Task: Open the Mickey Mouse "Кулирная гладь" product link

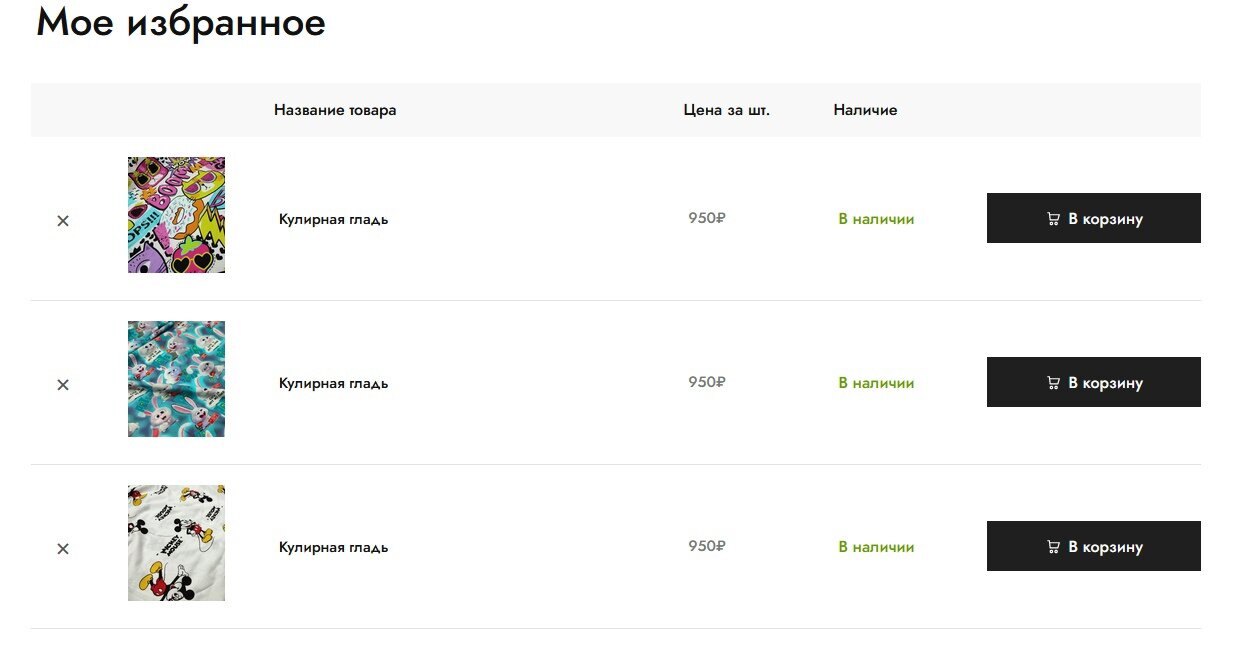Action: pyautogui.click(x=333, y=547)
